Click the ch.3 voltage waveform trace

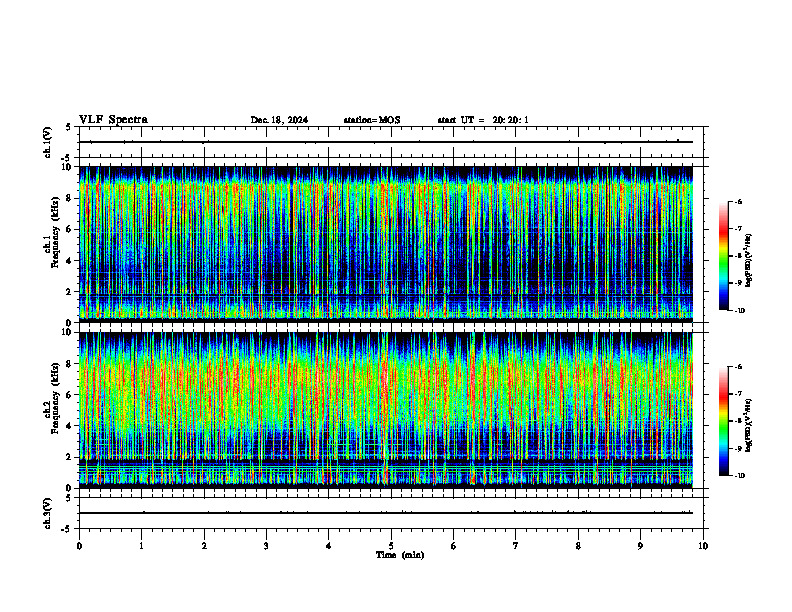[x=386, y=513]
